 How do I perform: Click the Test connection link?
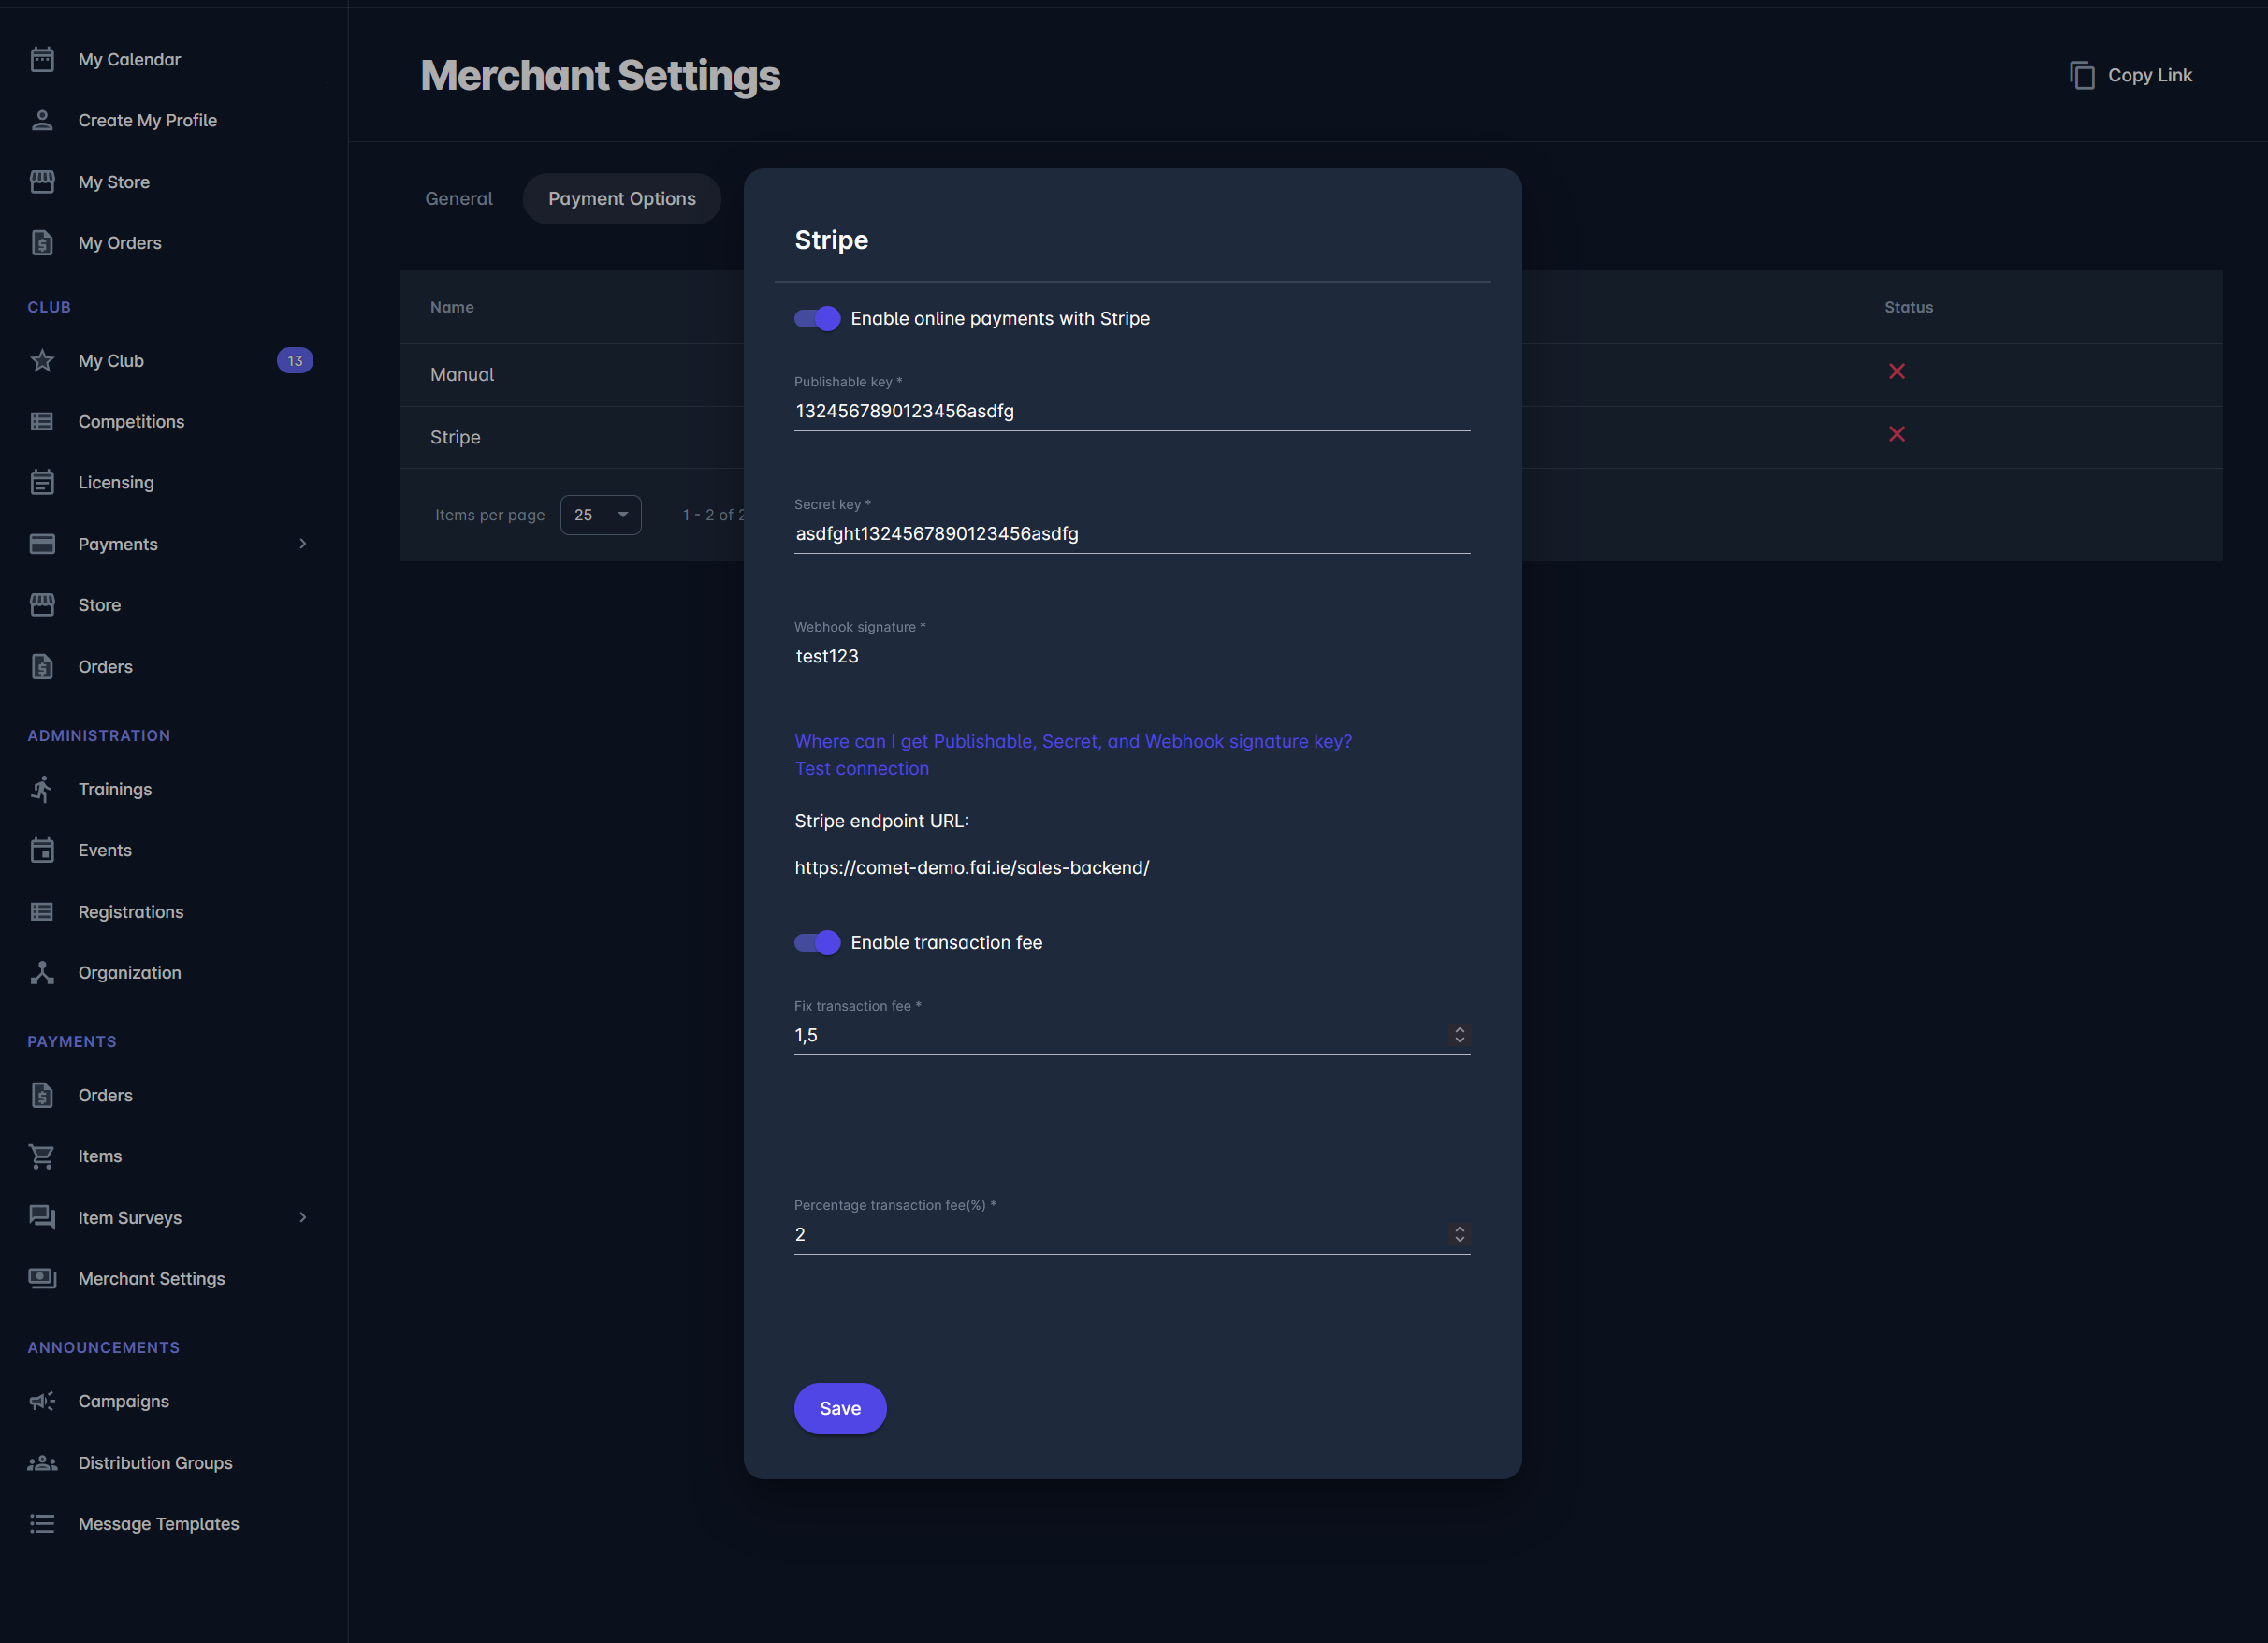(x=861, y=769)
